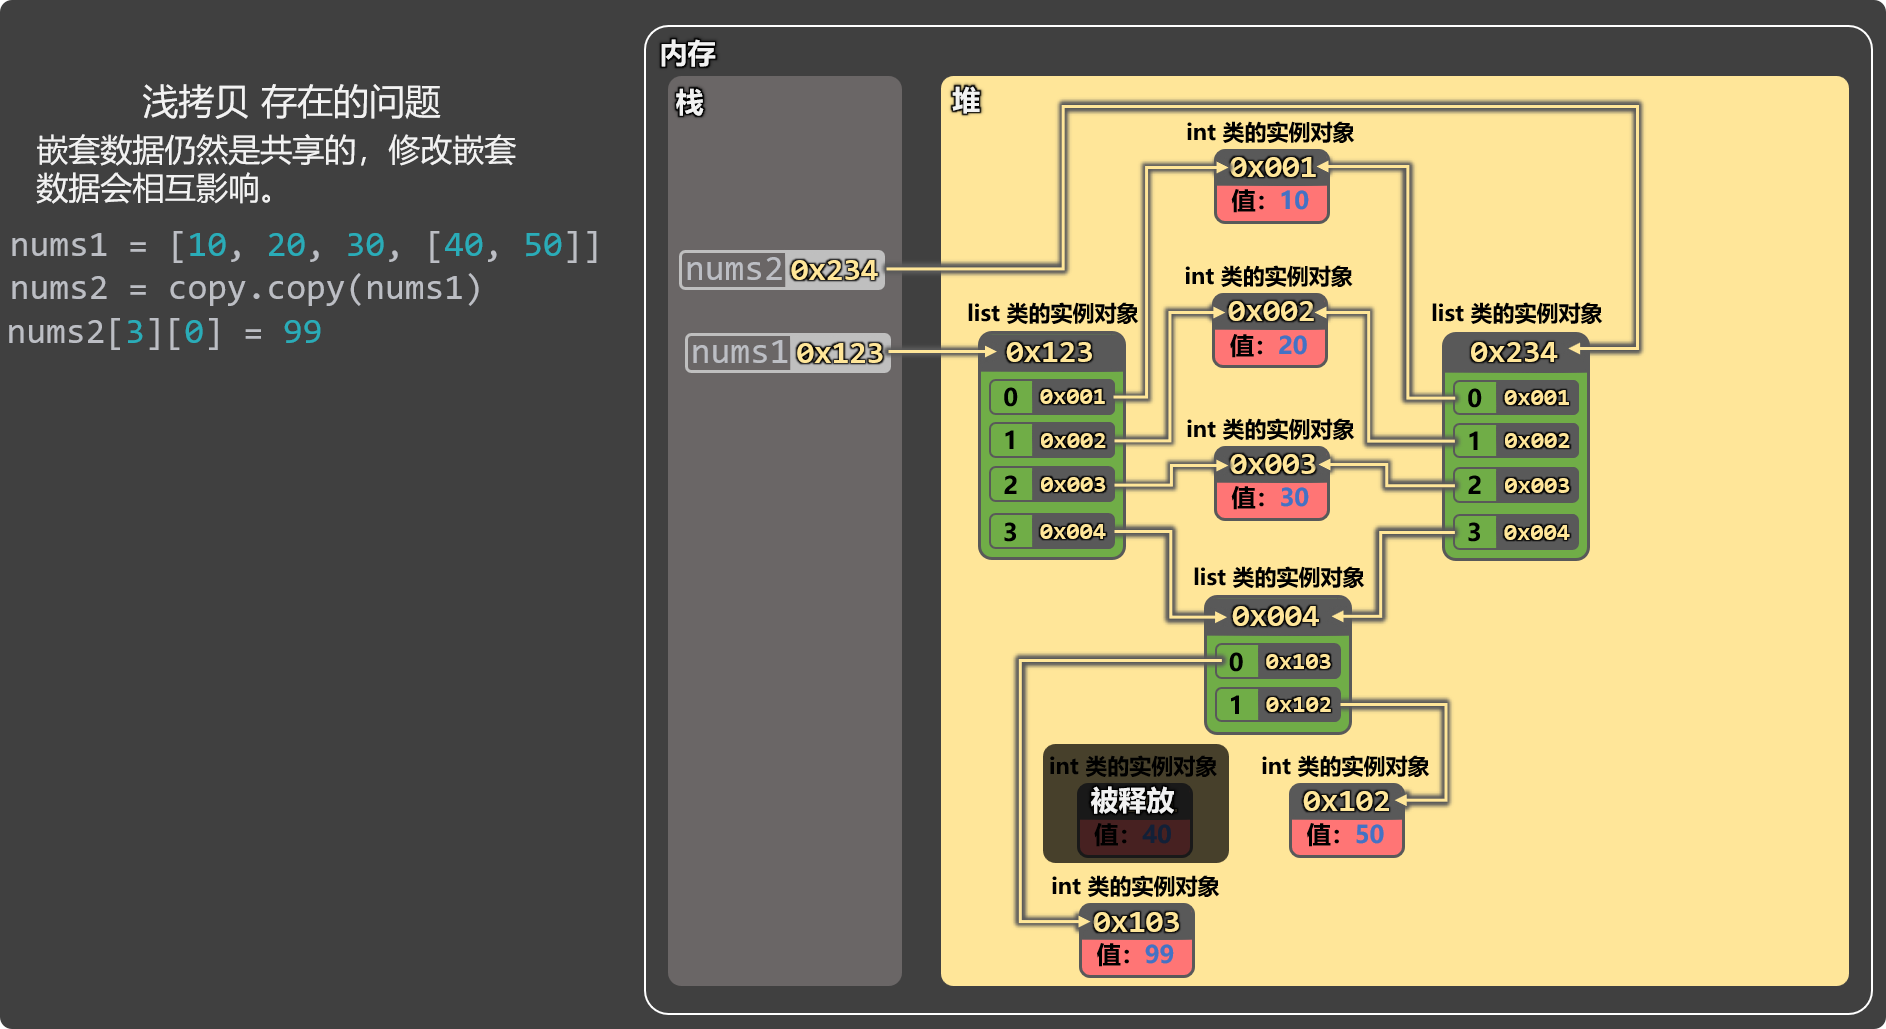Click the 栈 stack label
Image resolution: width=1886 pixels, height=1029 pixels.
pyautogui.click(x=689, y=102)
